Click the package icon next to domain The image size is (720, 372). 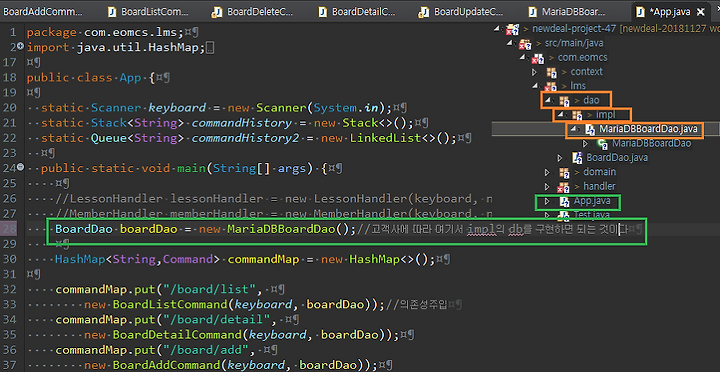click(x=564, y=173)
